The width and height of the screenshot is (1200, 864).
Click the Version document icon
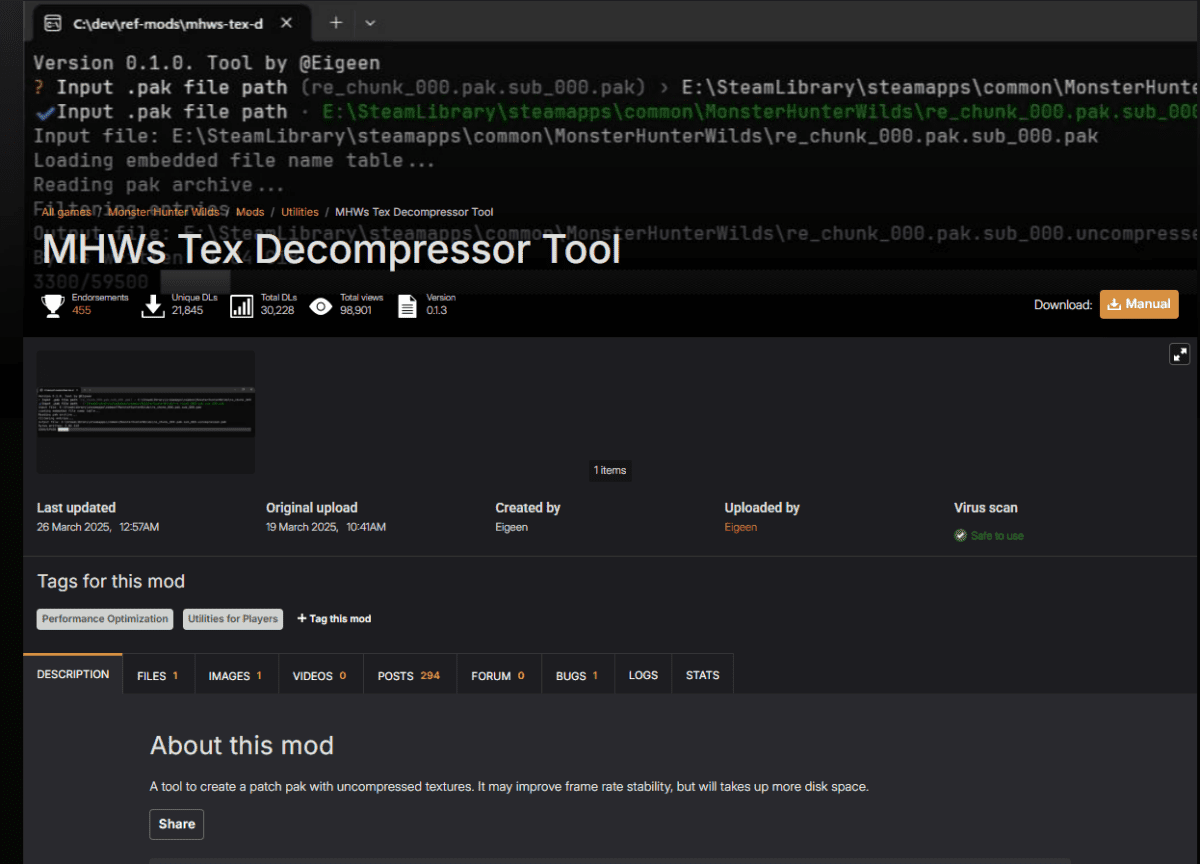[x=407, y=306]
